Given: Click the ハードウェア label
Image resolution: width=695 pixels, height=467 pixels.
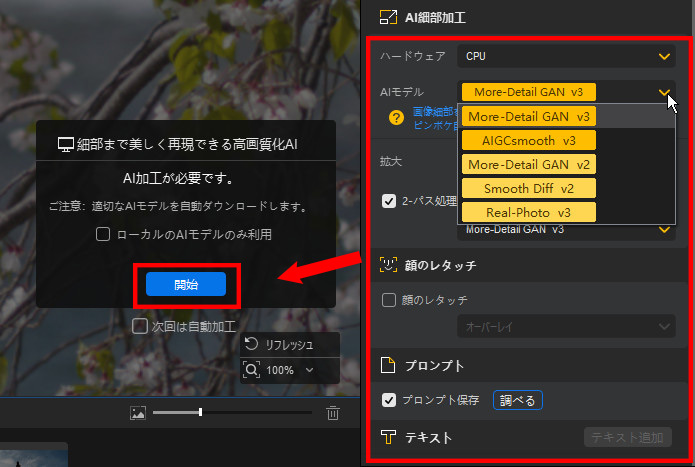Looking at the screenshot, I should (412, 56).
